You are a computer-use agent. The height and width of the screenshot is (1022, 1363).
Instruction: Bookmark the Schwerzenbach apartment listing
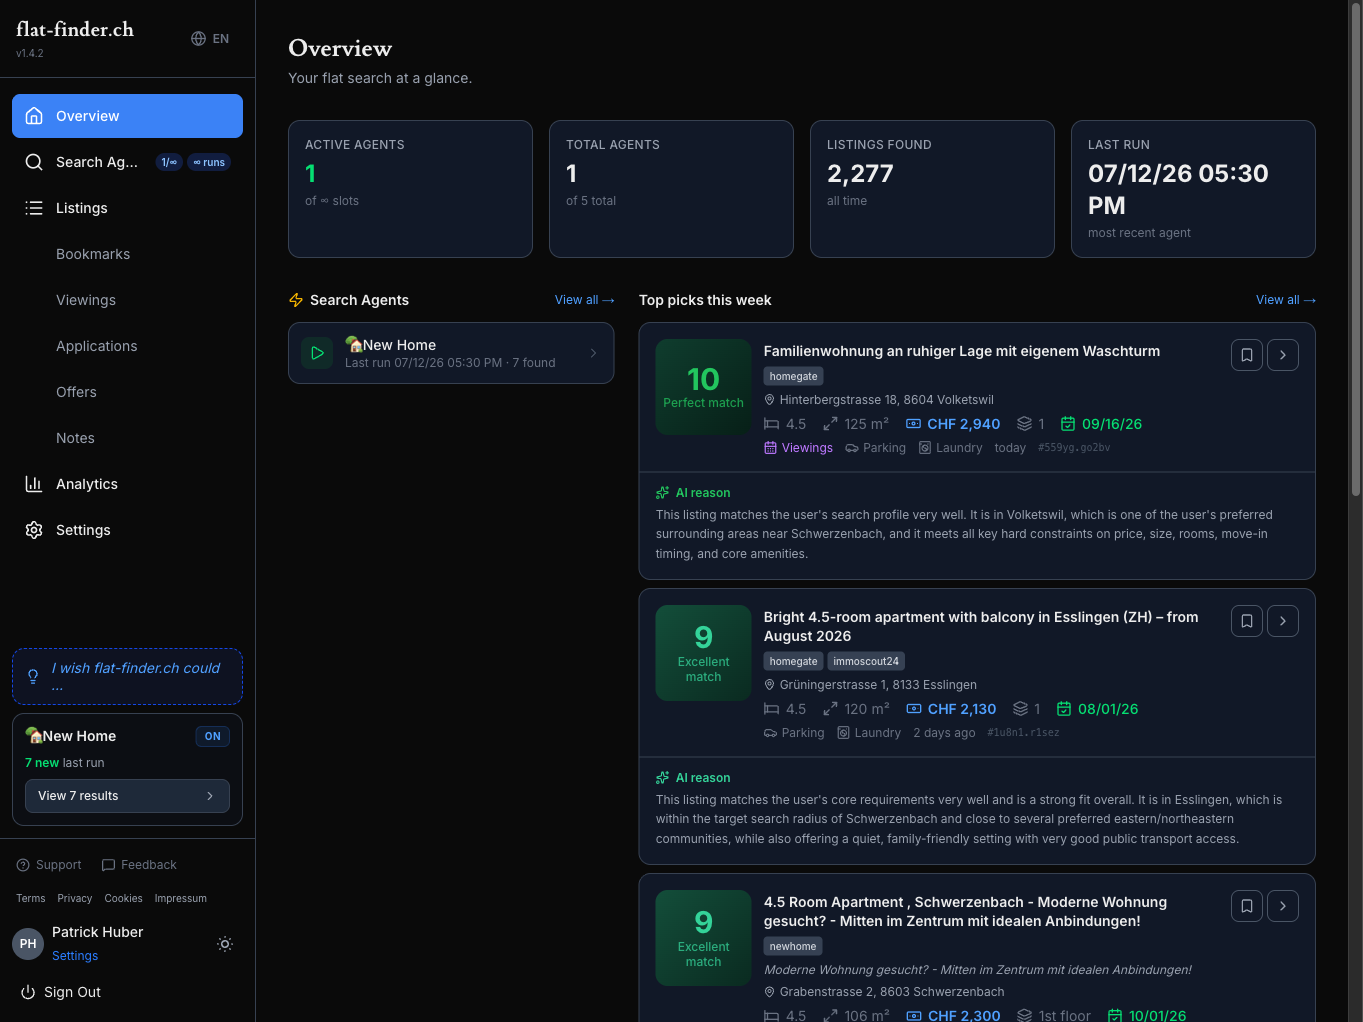[1247, 906]
